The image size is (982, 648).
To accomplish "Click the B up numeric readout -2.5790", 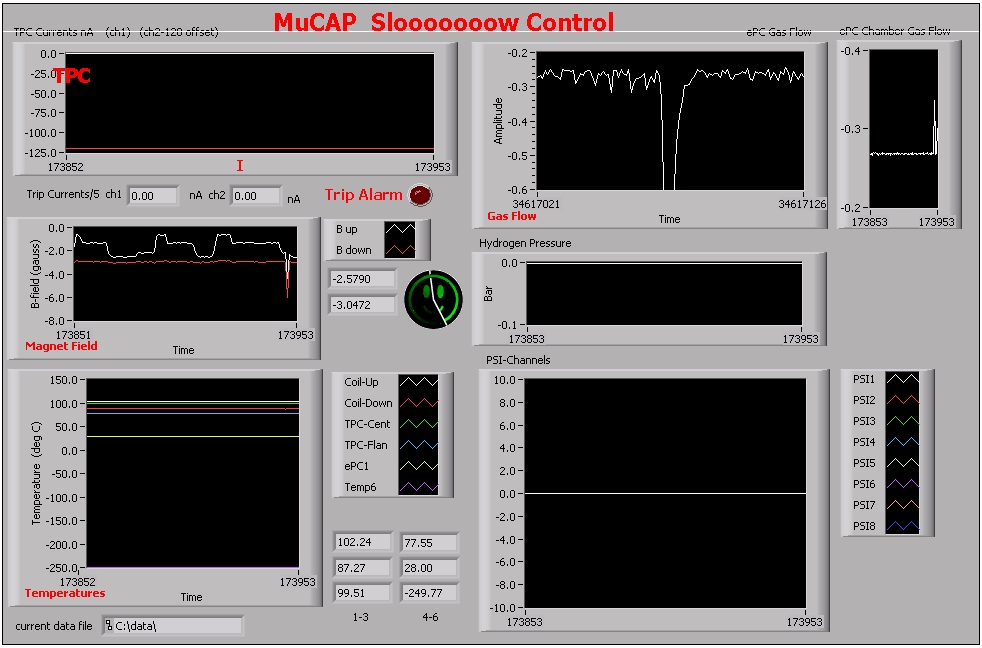I will [360, 279].
